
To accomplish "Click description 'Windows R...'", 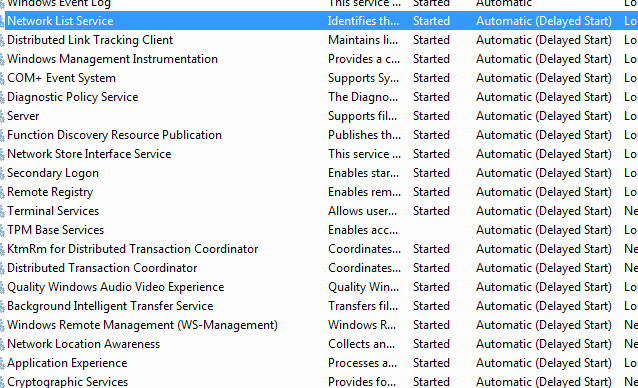I will (362, 325).
